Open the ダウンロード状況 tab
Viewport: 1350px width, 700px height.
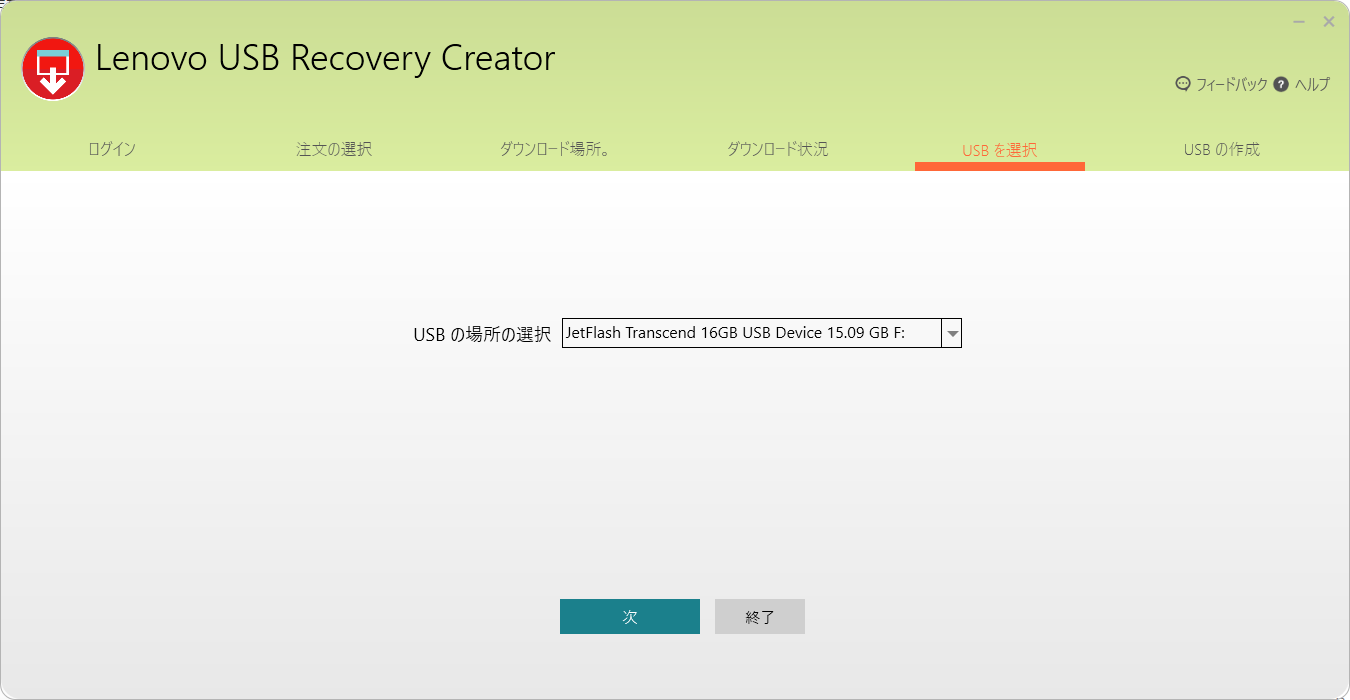click(777, 150)
